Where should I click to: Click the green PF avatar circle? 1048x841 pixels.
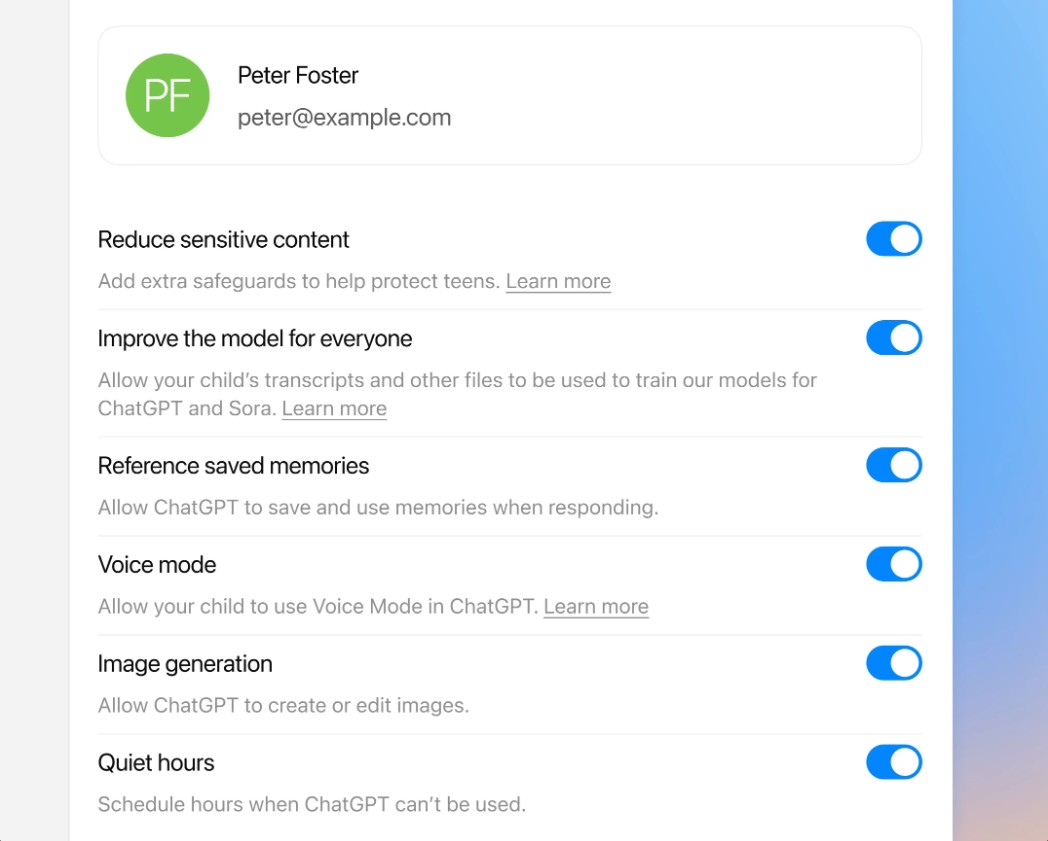pyautogui.click(x=167, y=96)
